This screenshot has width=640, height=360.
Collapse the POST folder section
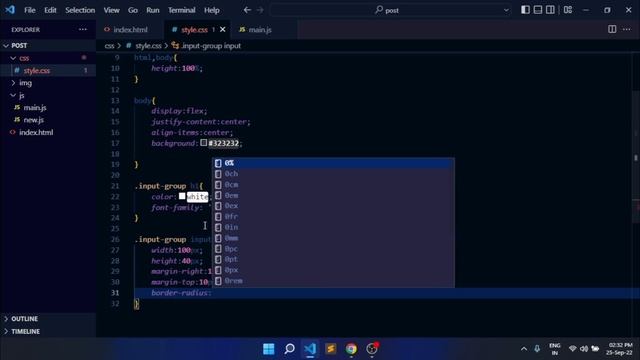tap(48, 45)
